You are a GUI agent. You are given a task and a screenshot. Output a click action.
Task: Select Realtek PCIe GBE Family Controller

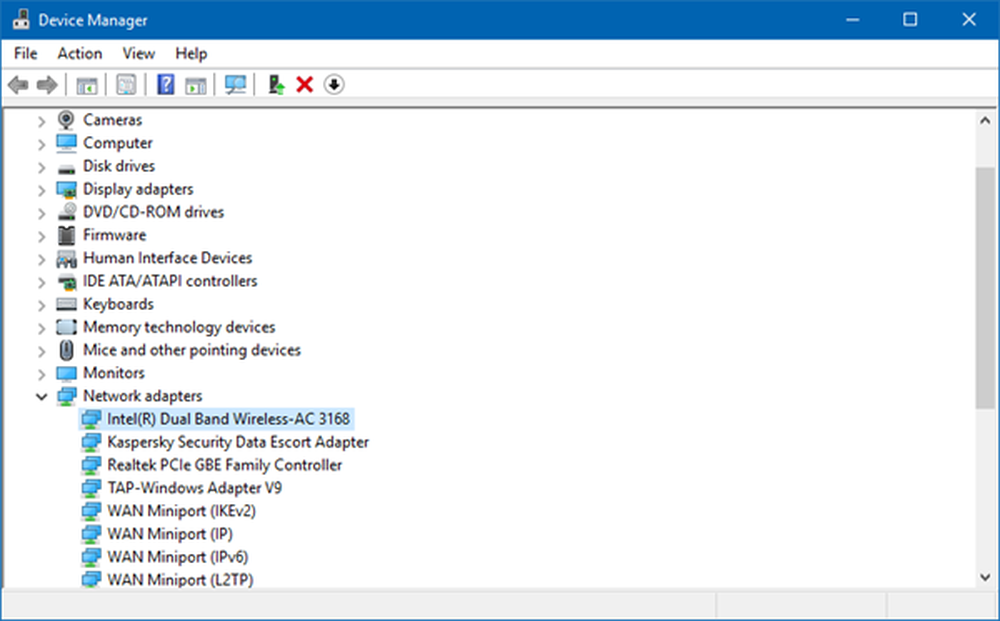point(224,465)
